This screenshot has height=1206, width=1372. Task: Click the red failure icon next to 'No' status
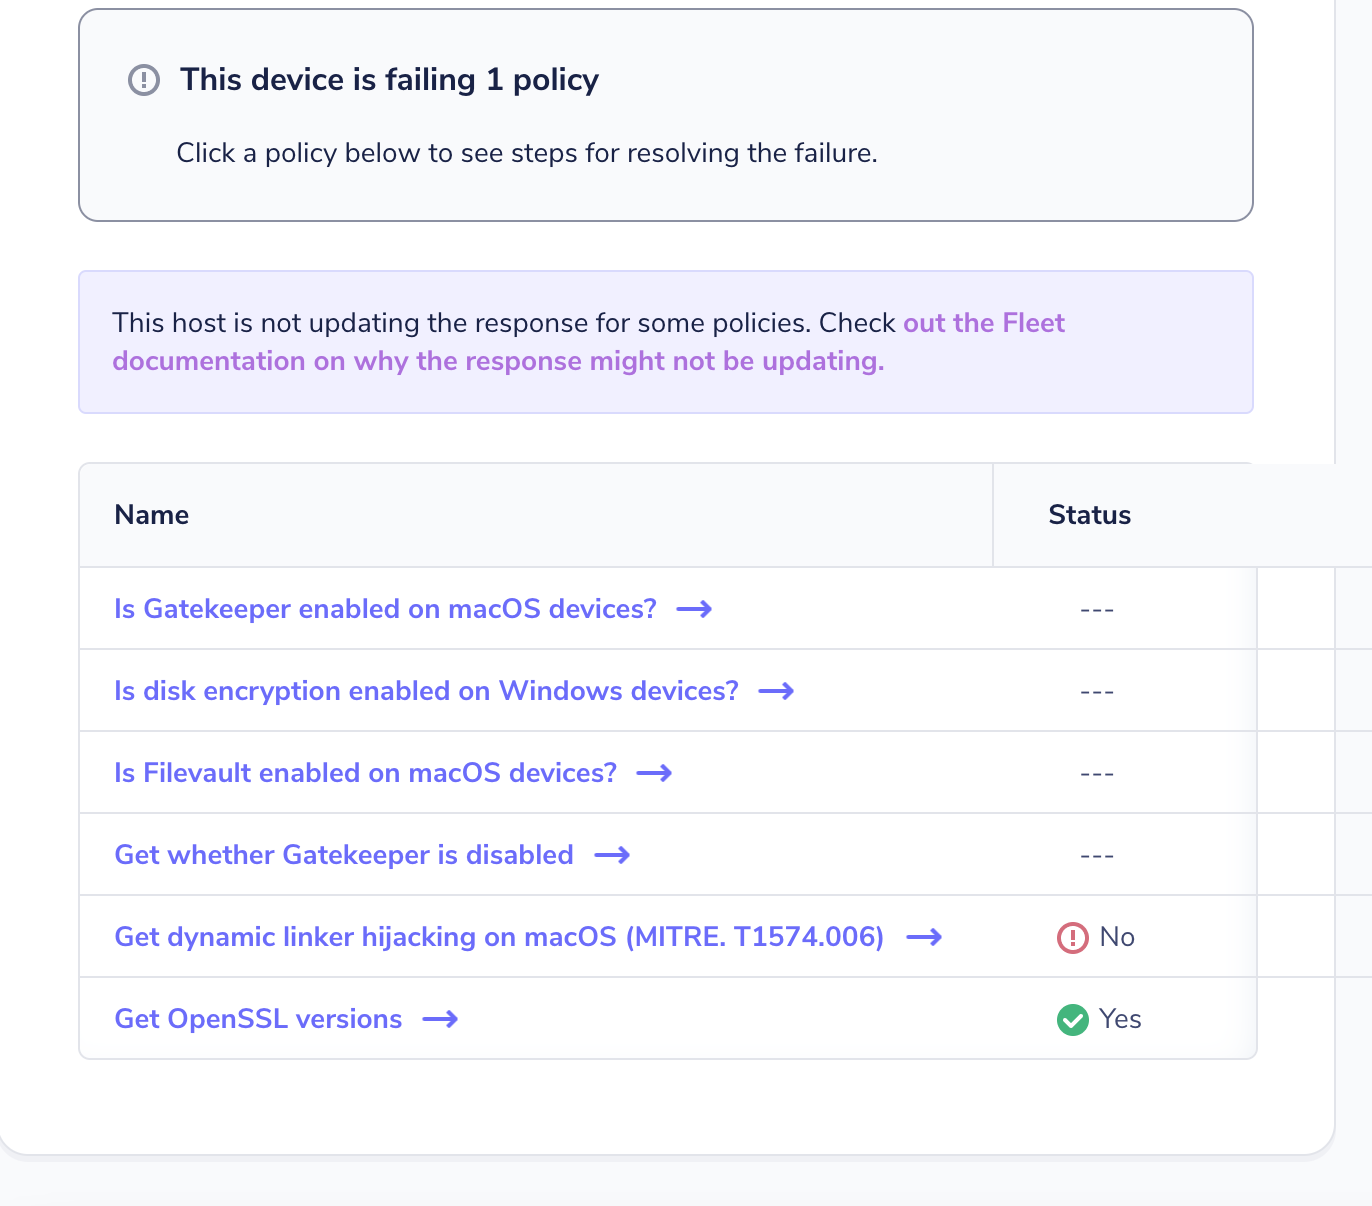1072,938
